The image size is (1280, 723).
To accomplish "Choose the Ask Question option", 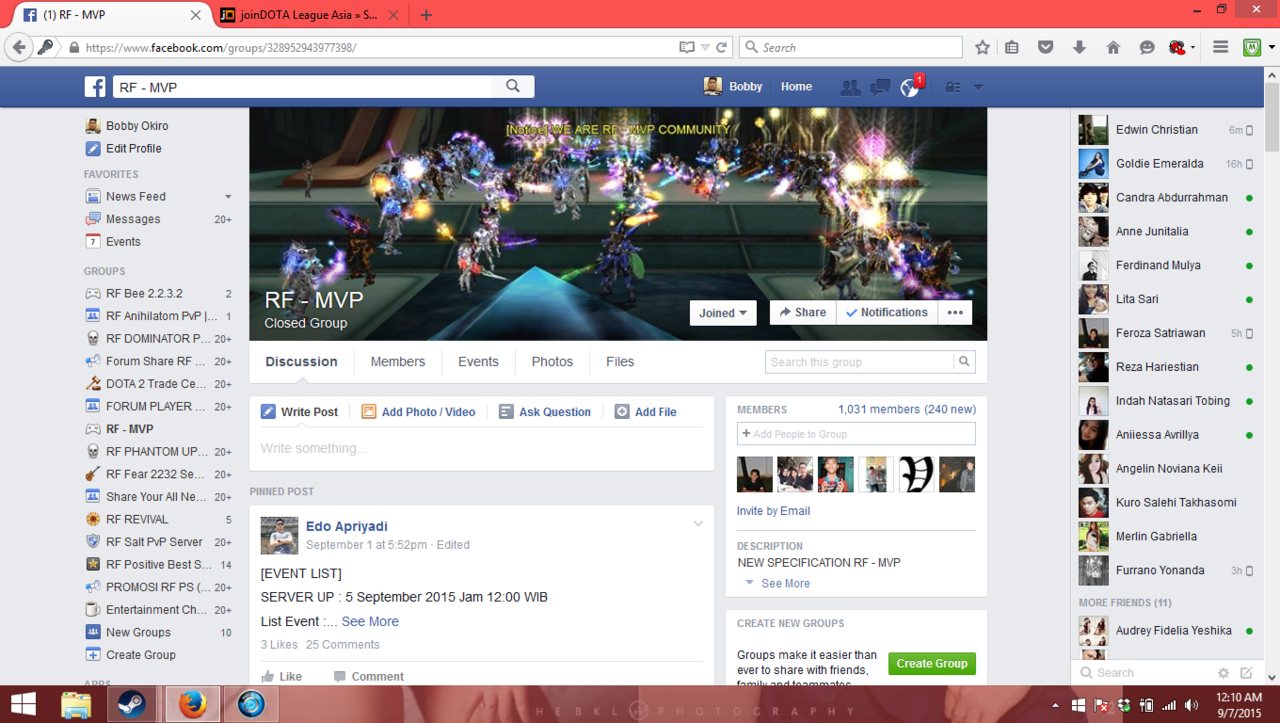I will [x=544, y=412].
